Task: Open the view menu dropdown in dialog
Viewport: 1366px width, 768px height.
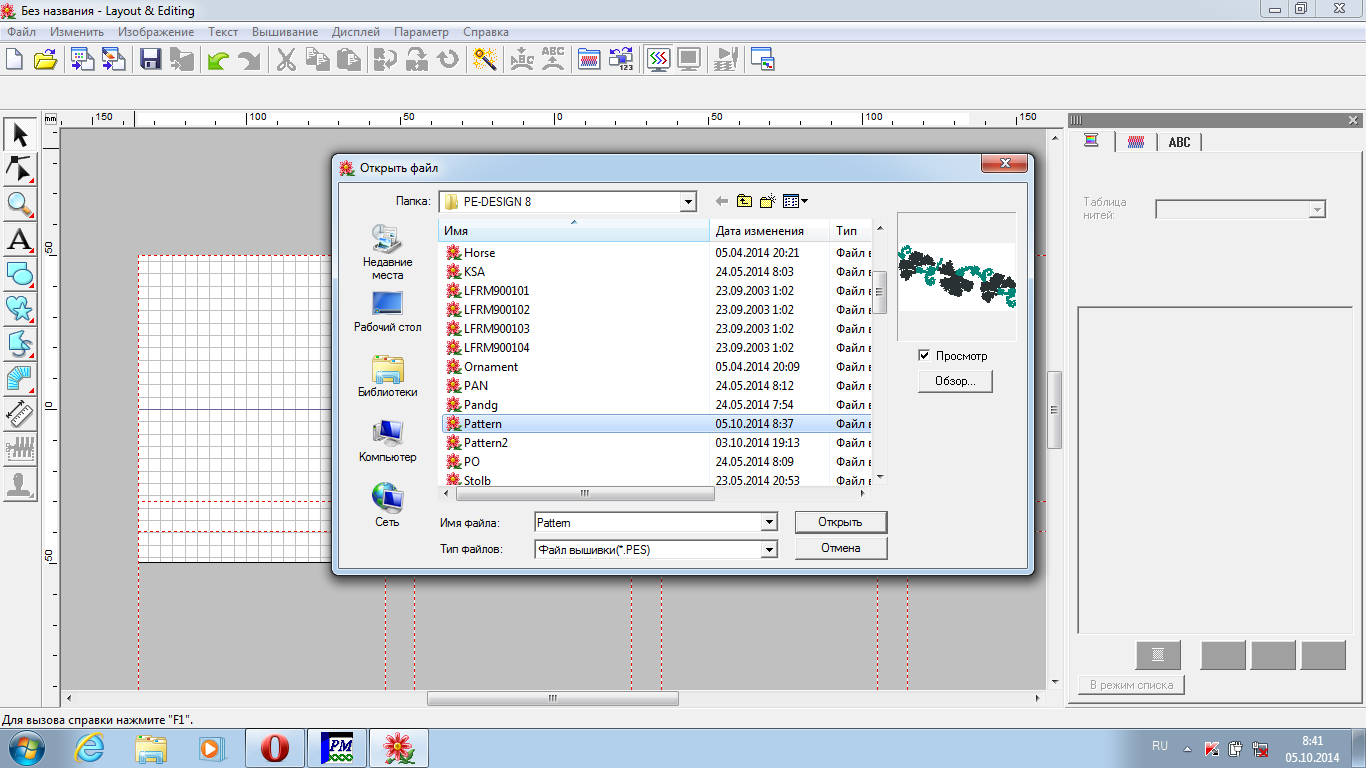Action: click(x=796, y=202)
